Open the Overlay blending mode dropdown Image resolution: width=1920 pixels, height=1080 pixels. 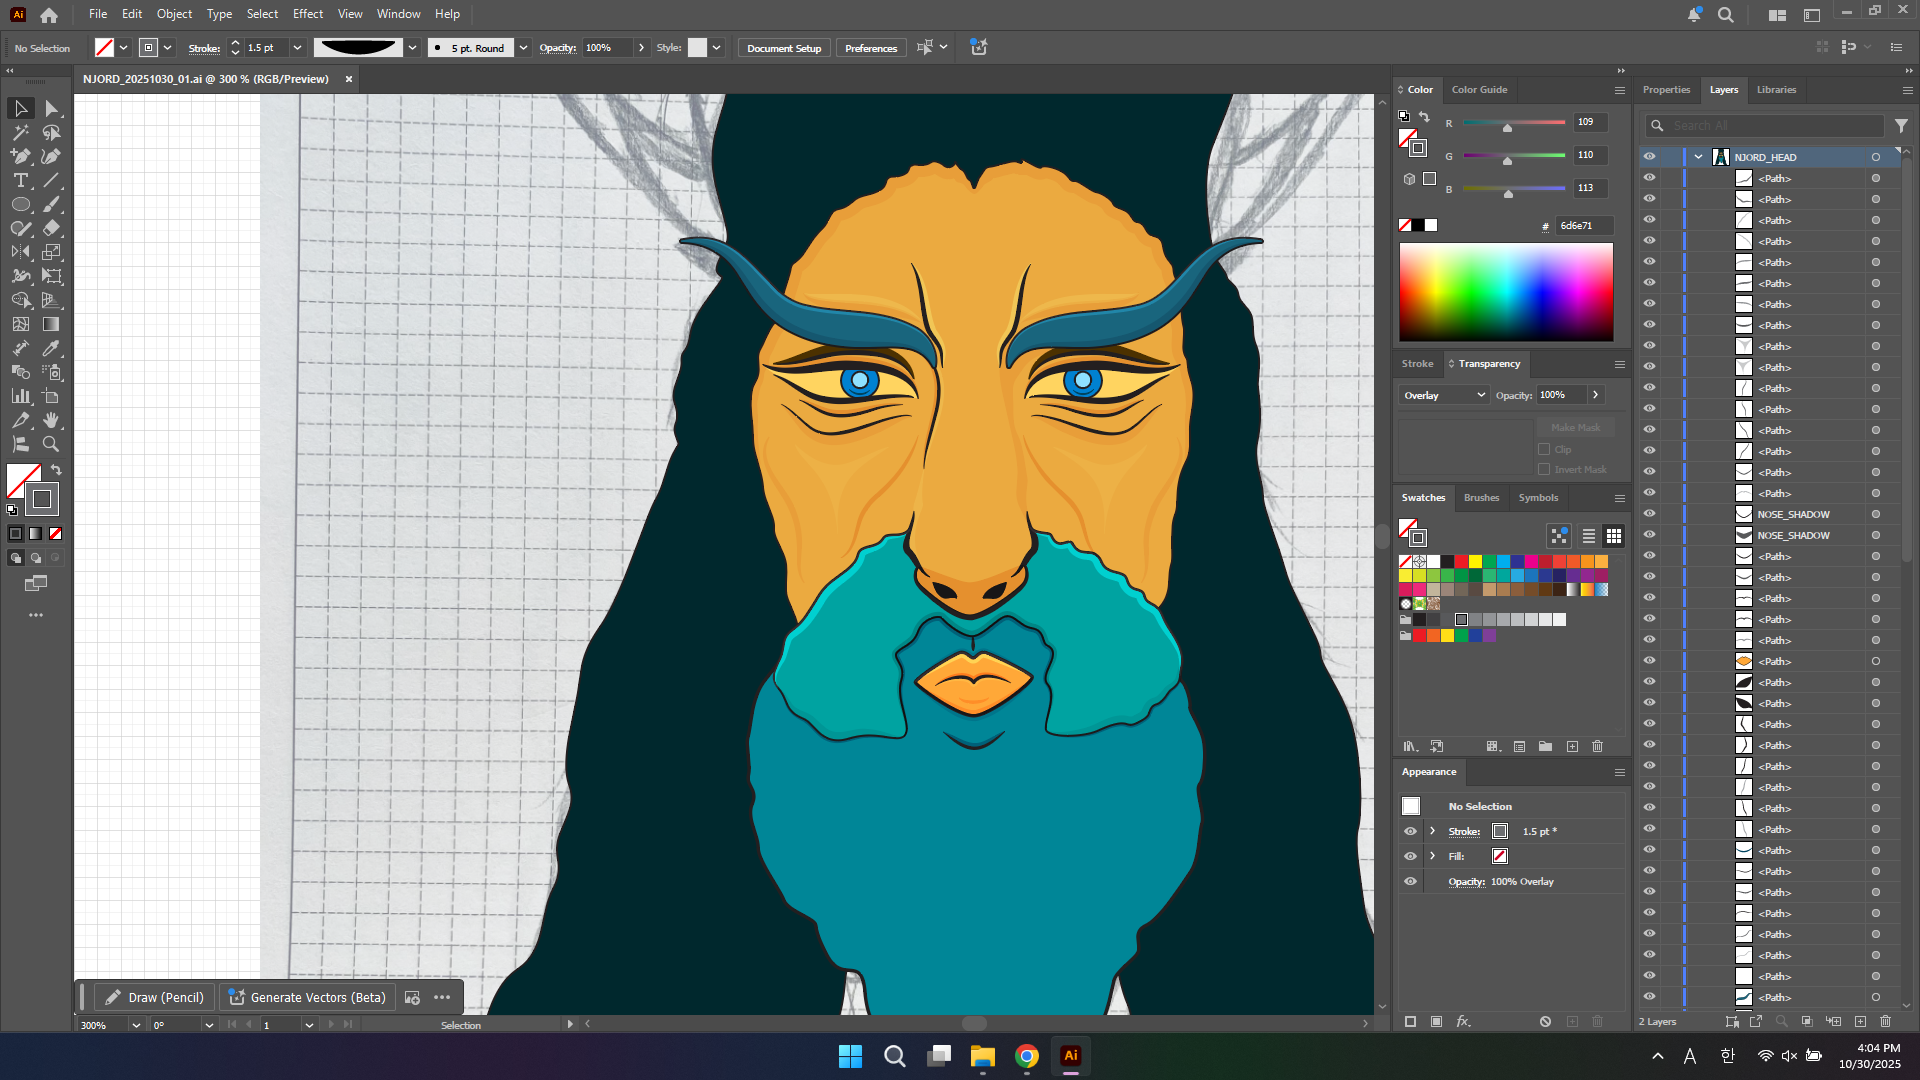coord(1444,395)
